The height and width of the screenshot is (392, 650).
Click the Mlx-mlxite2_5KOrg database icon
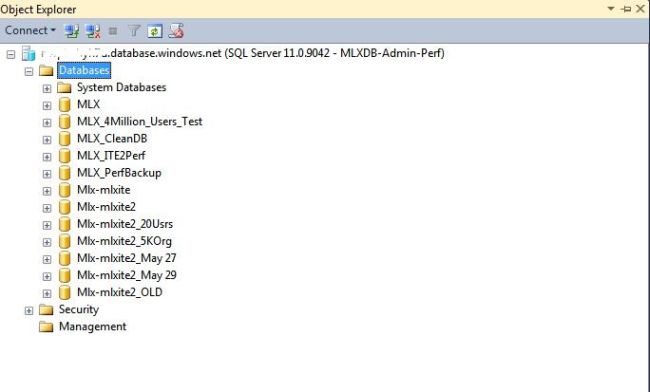[65, 241]
